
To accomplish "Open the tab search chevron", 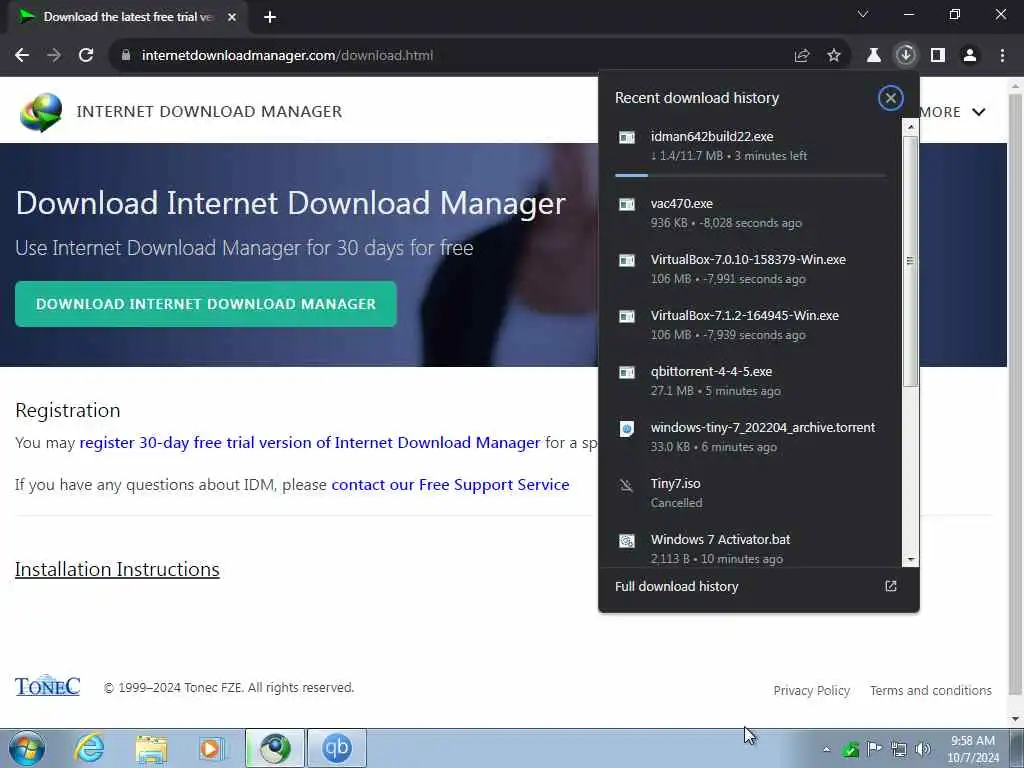I will click(863, 14).
